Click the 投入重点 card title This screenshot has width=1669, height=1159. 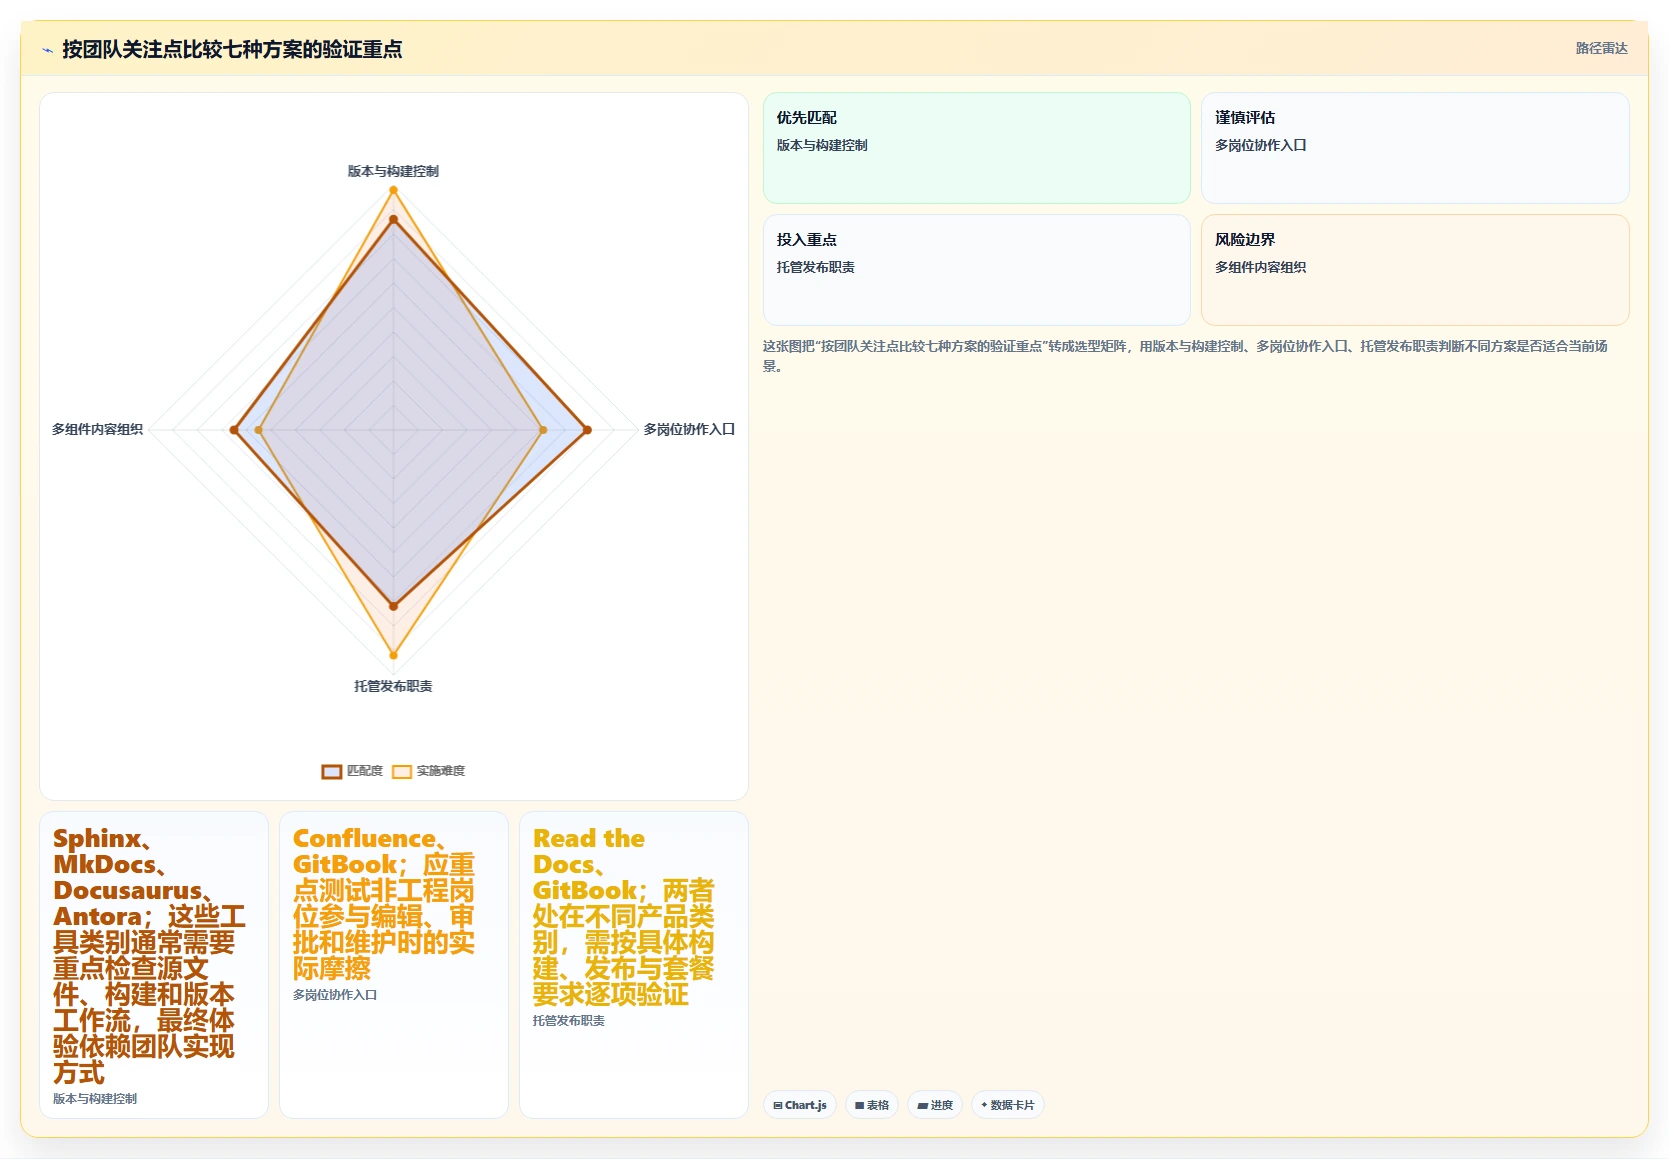[x=807, y=240]
